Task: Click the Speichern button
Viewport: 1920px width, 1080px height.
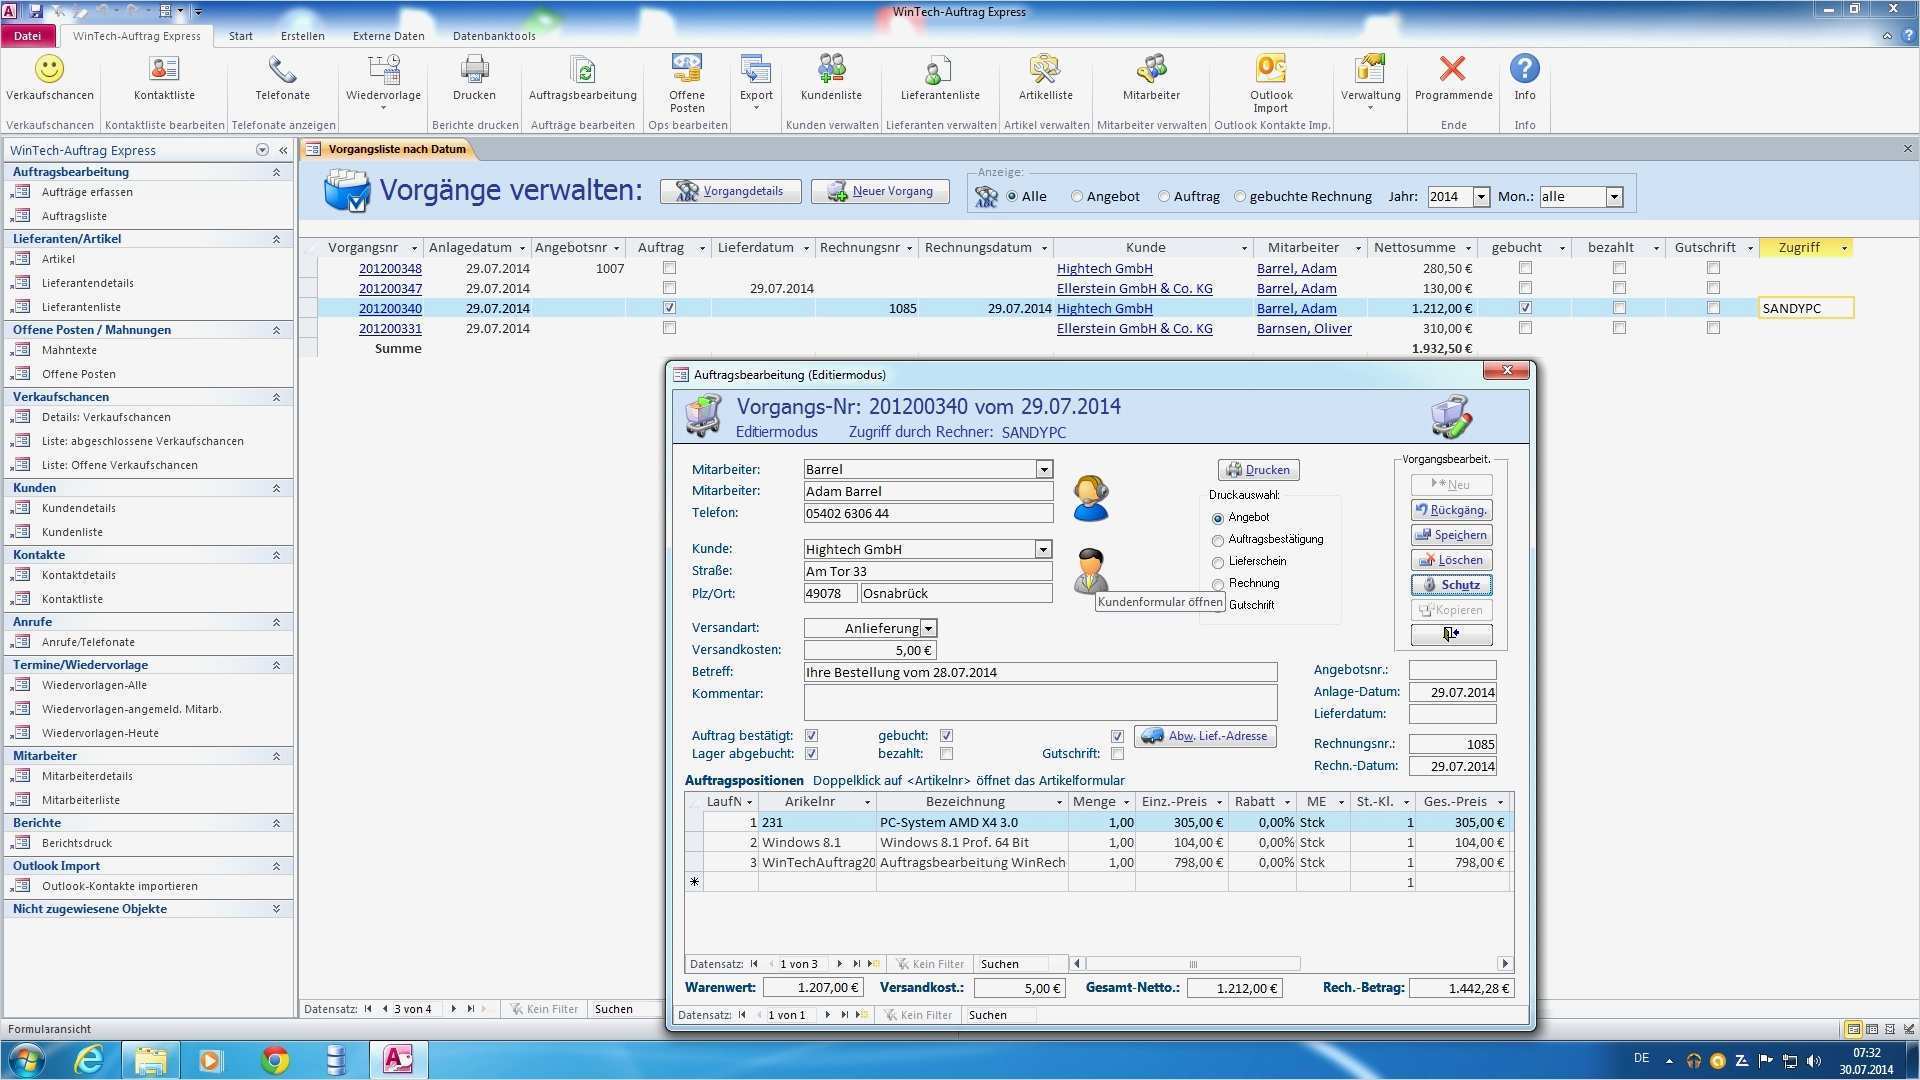Action: click(x=1451, y=535)
